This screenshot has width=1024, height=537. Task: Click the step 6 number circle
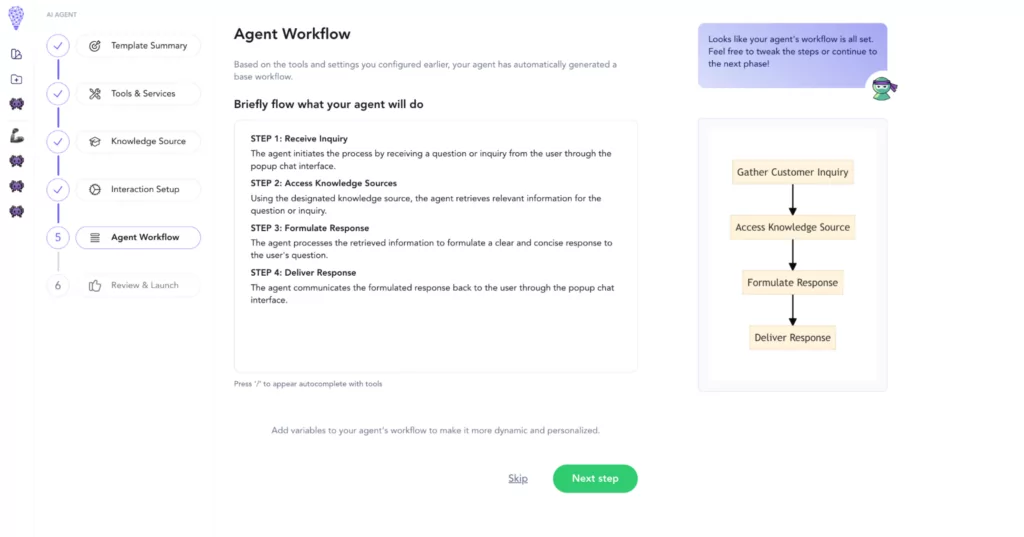coord(58,286)
